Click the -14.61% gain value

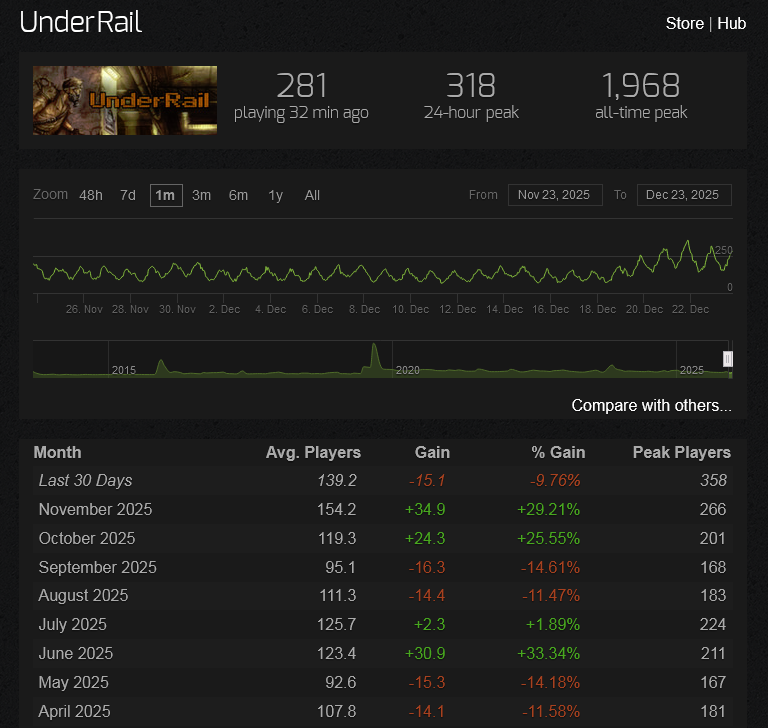pos(550,567)
